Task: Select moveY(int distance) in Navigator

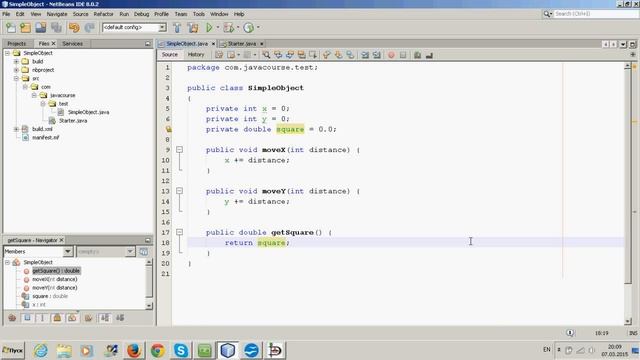Action: pos(55,288)
